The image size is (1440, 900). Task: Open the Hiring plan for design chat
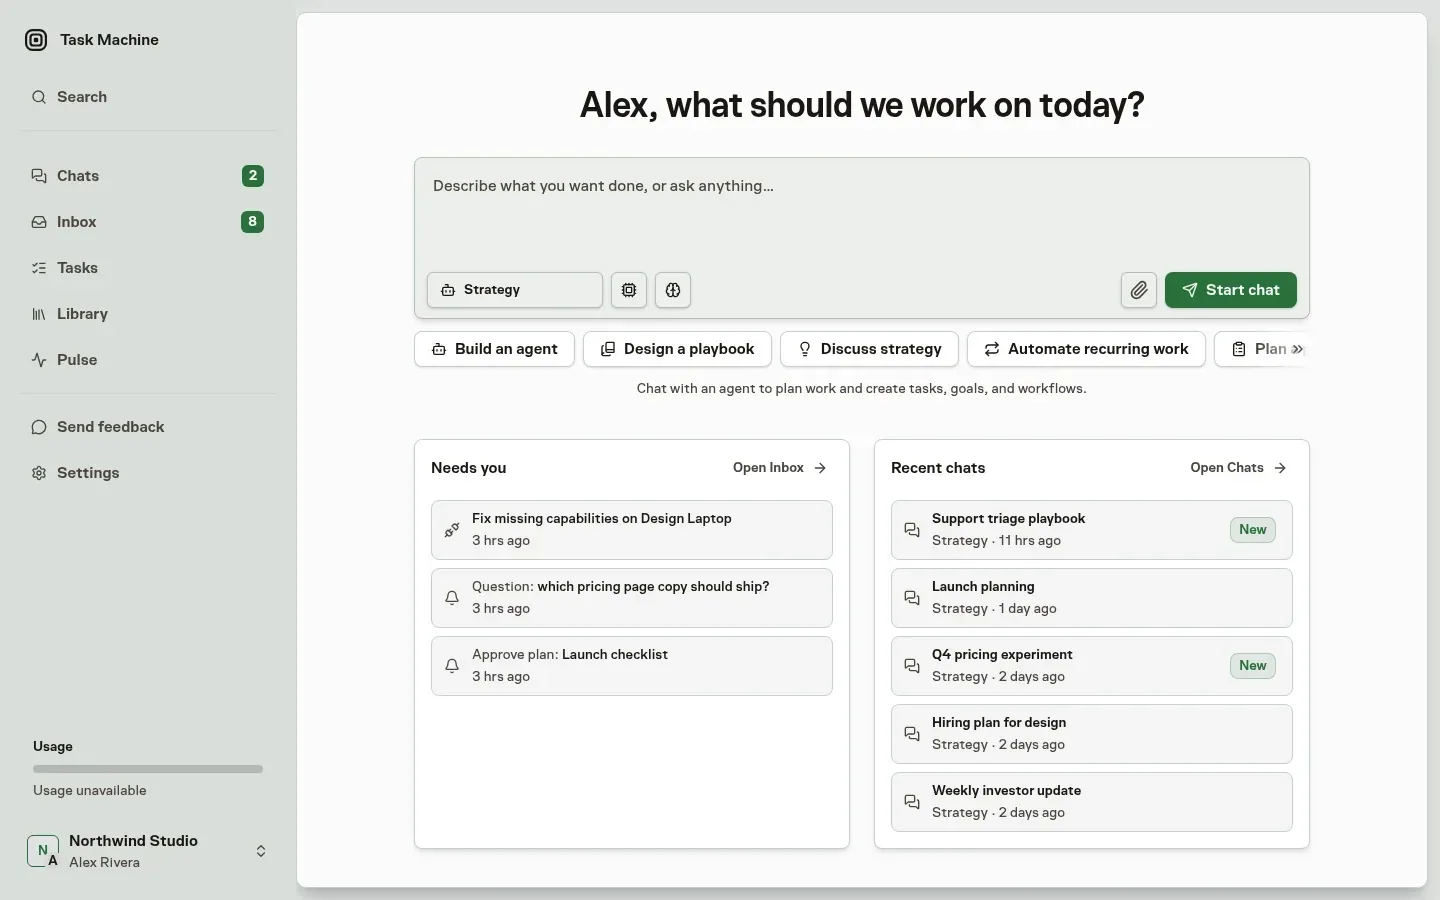(x=1092, y=734)
